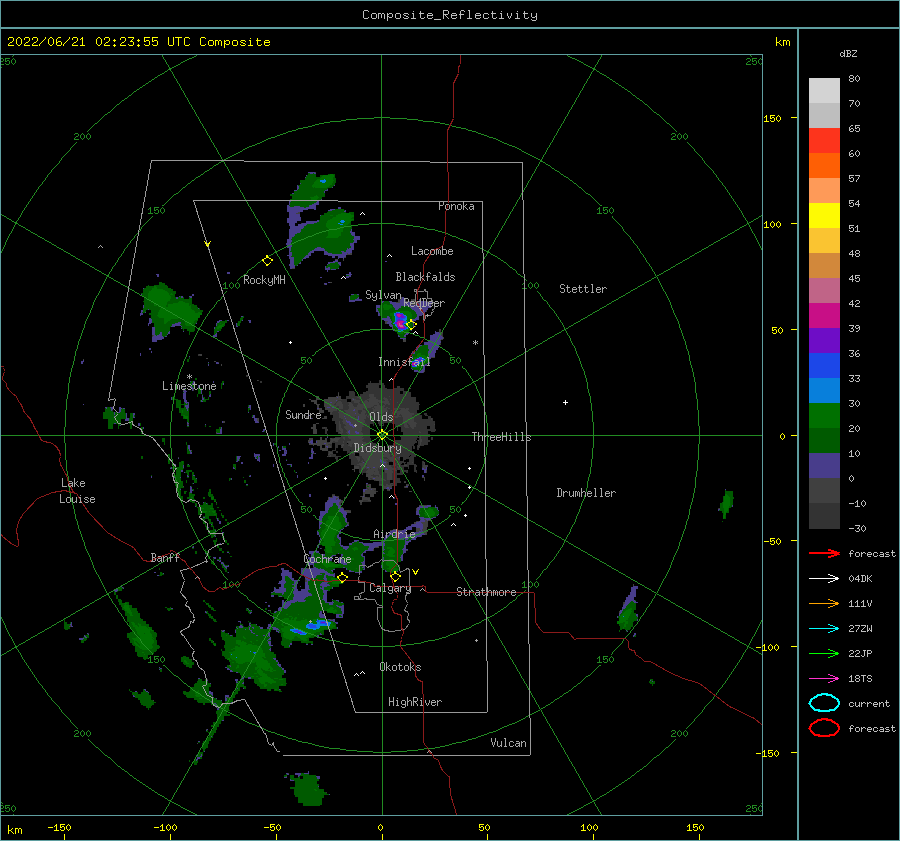Click the Airdrie city label
The width and height of the screenshot is (900, 841).
394,534
